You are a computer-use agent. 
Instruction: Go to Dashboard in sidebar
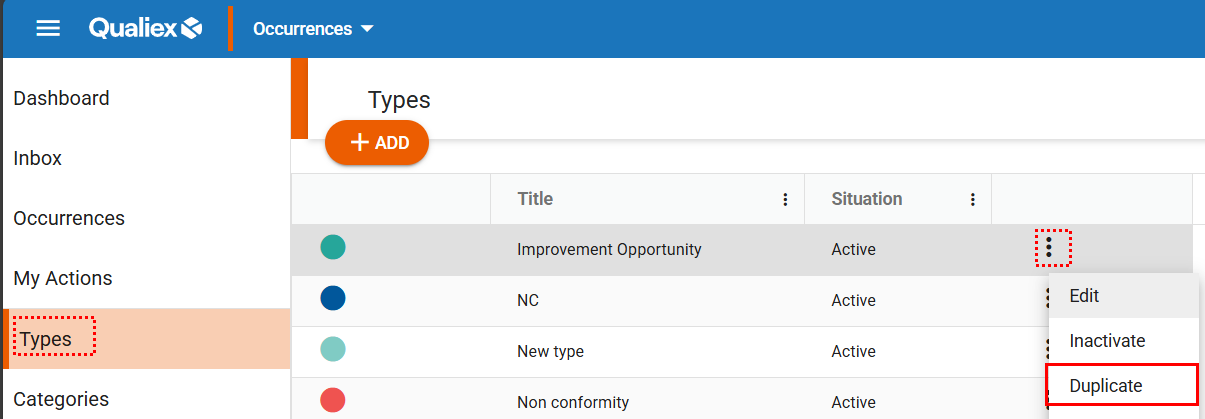pyautogui.click(x=62, y=98)
